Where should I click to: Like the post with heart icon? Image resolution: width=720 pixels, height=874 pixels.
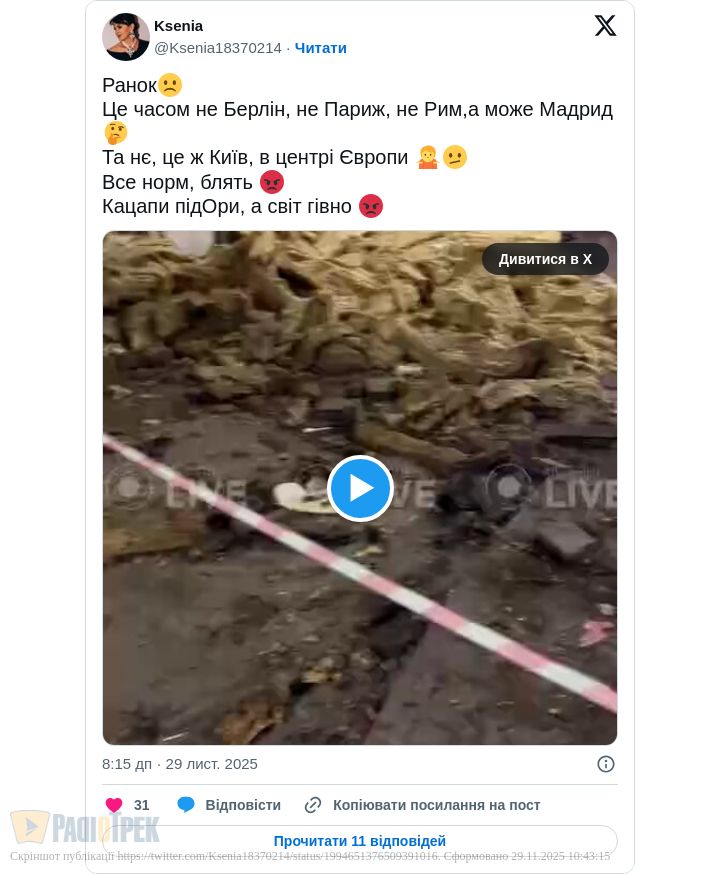114,805
